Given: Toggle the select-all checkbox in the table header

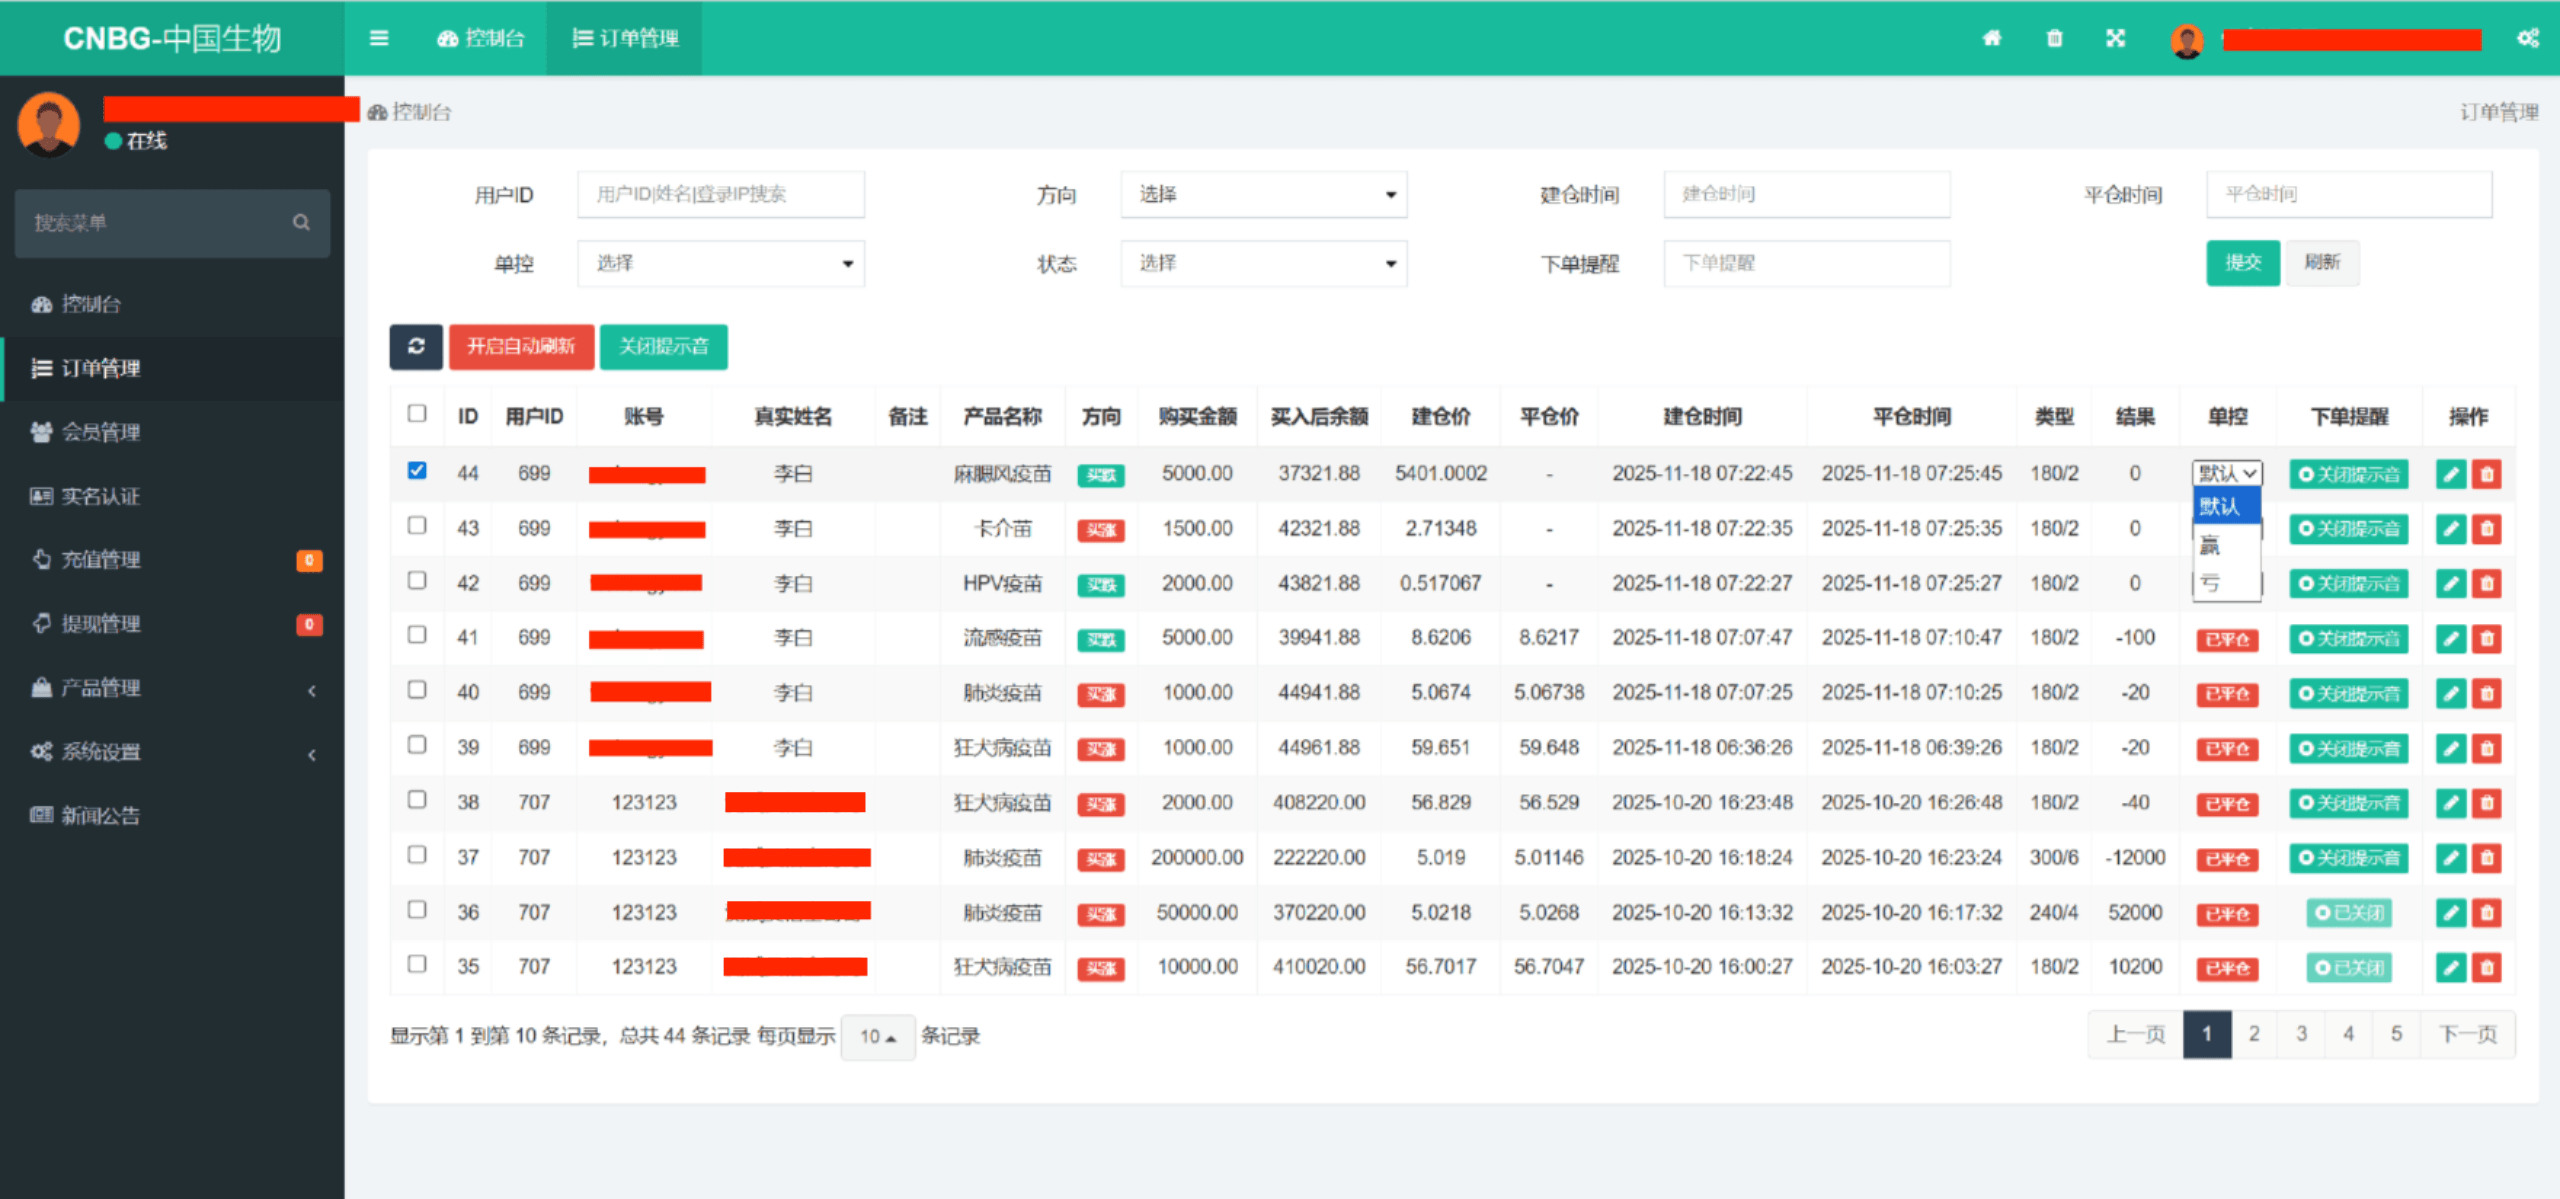Looking at the screenshot, I should click(417, 413).
